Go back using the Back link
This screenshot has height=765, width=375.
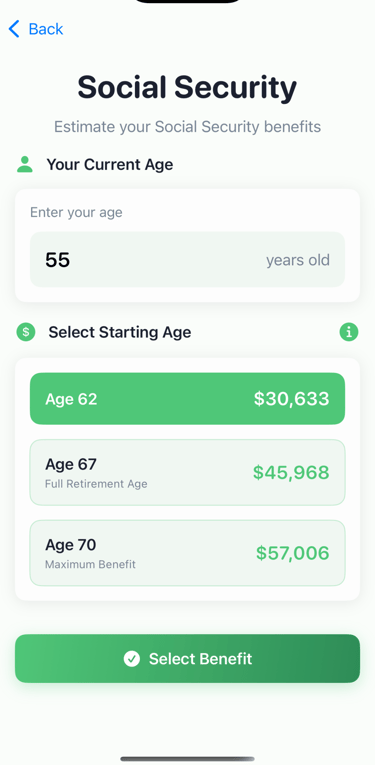tap(36, 29)
